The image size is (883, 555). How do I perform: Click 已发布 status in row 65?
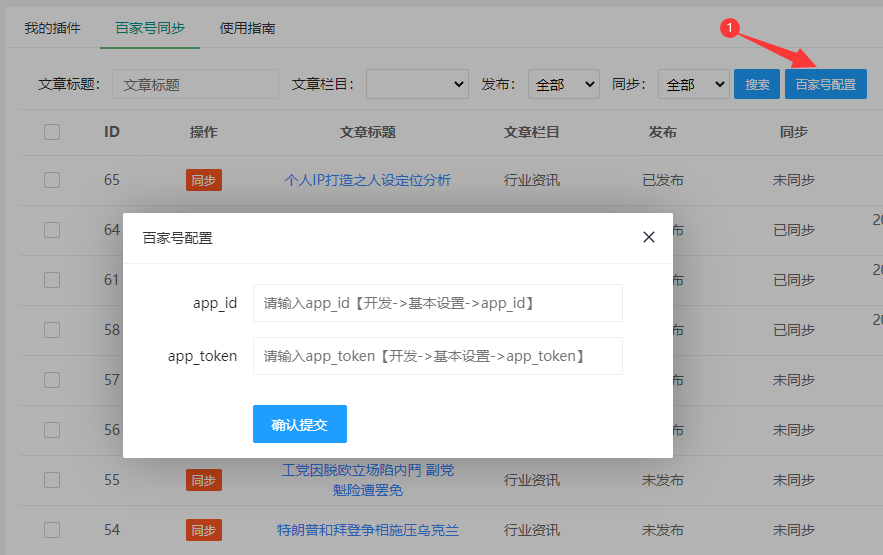pyautogui.click(x=663, y=180)
